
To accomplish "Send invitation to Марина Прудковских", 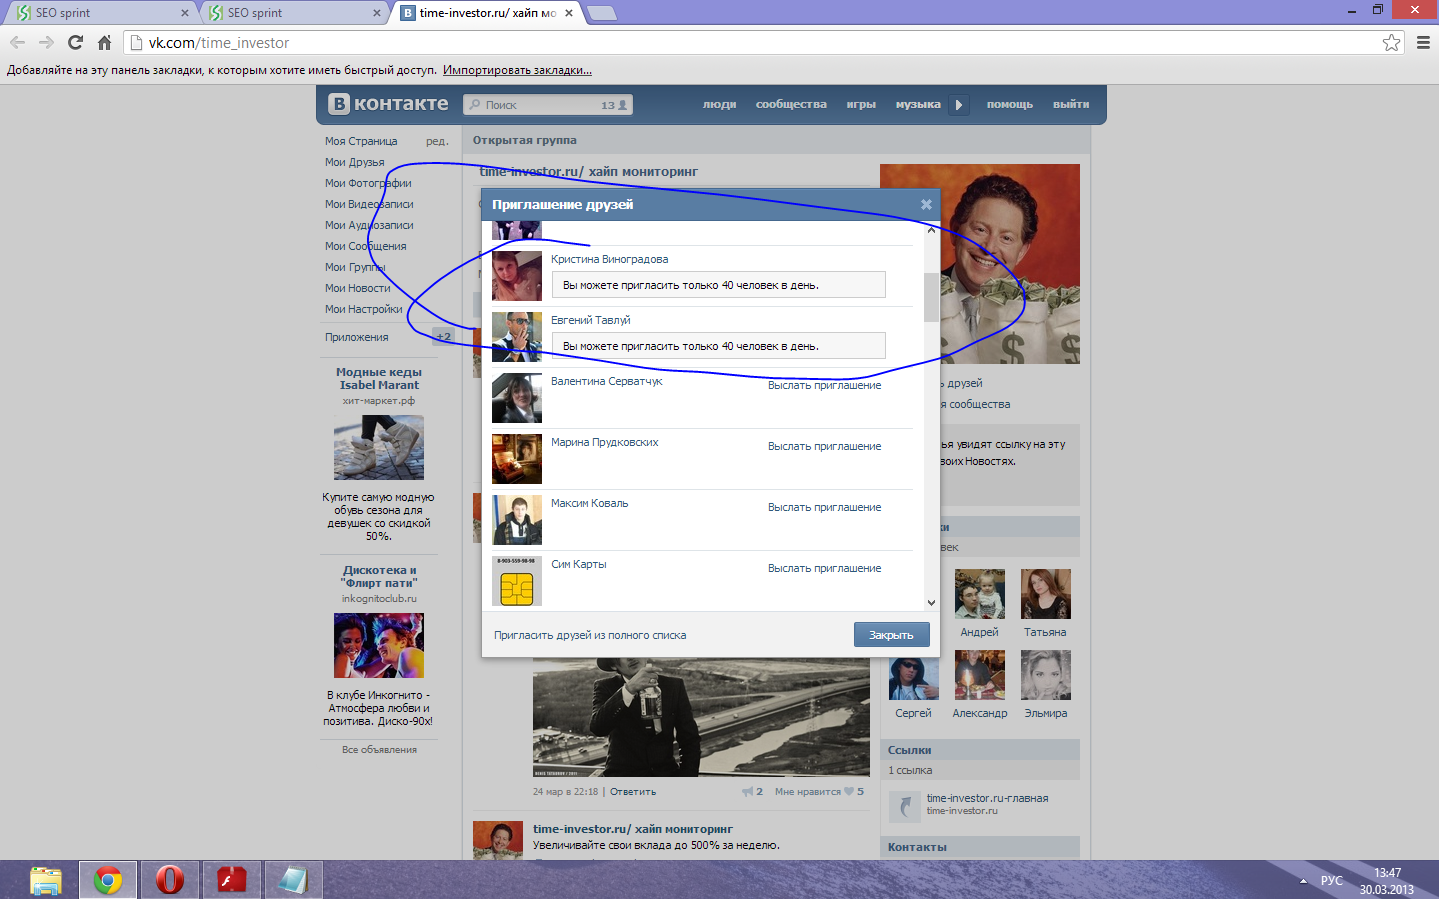I will pos(825,447).
